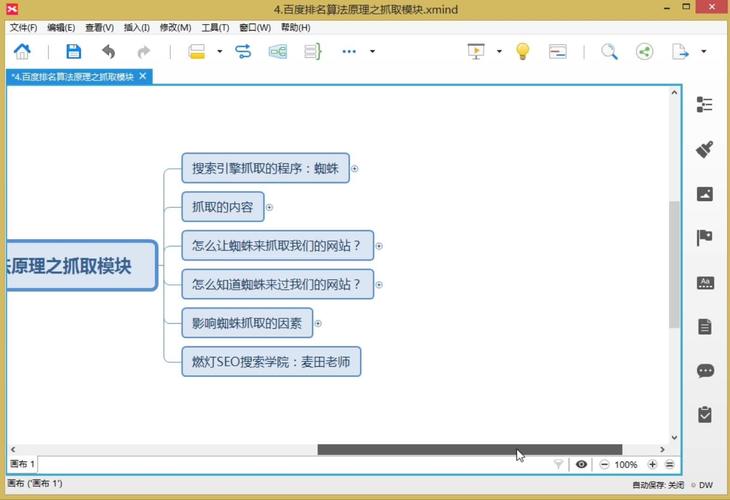Open the Outline panel in sidebar
The height and width of the screenshot is (500, 730).
[x=705, y=105]
